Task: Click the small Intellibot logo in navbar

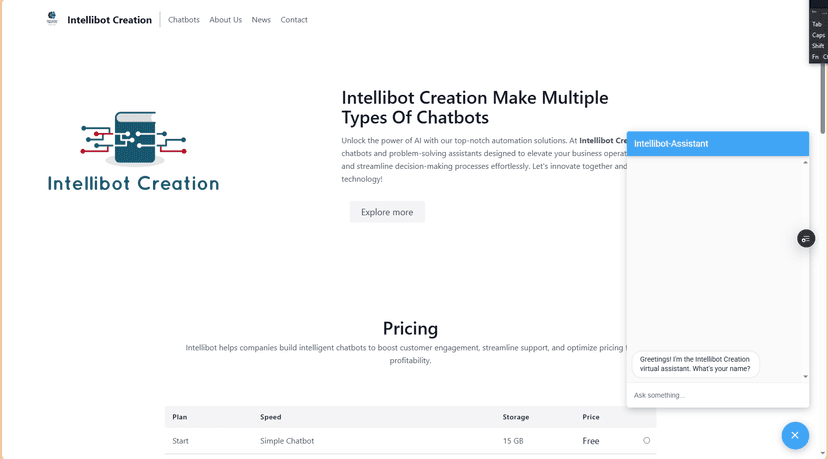Action: coord(52,18)
